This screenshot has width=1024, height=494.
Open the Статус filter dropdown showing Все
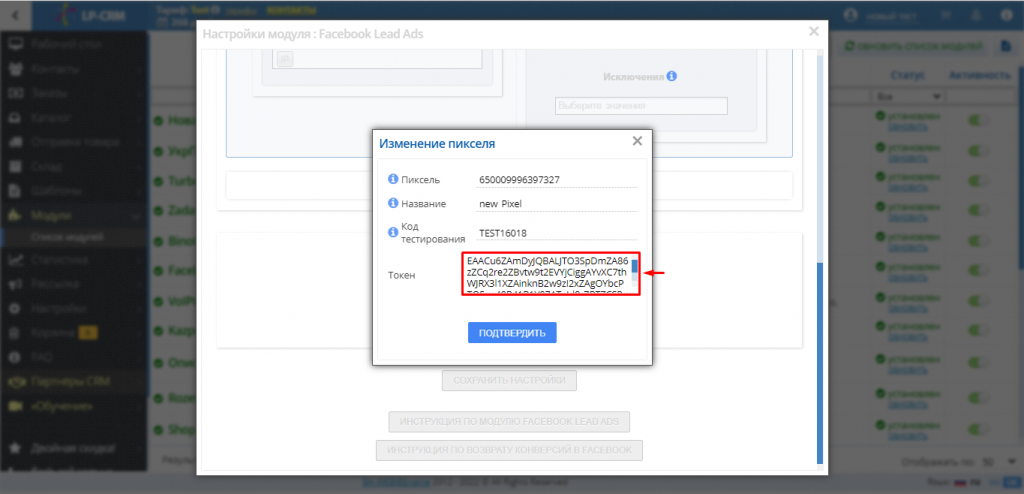[910, 96]
